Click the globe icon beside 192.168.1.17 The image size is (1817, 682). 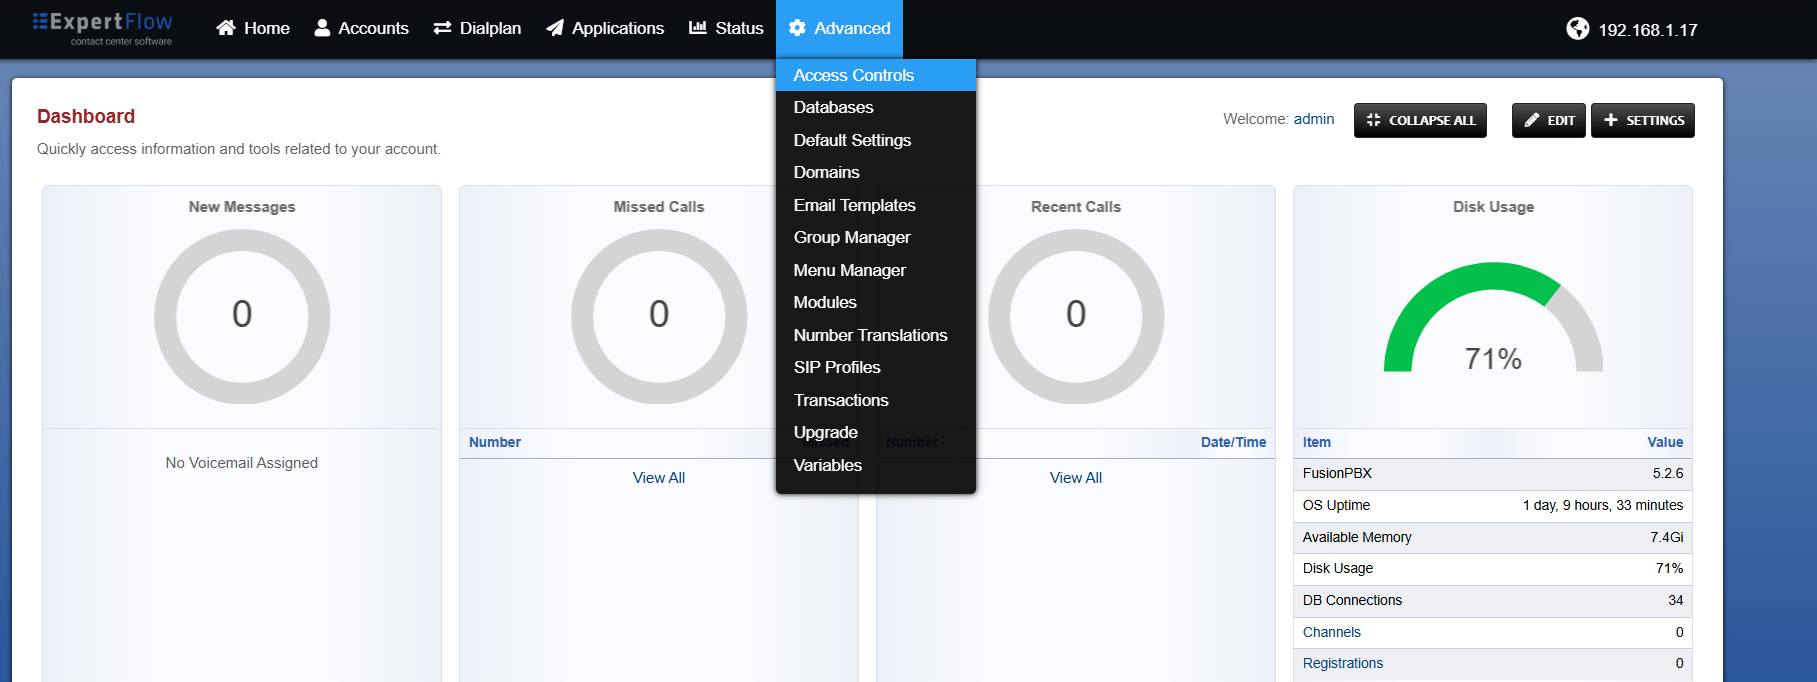(x=1578, y=29)
